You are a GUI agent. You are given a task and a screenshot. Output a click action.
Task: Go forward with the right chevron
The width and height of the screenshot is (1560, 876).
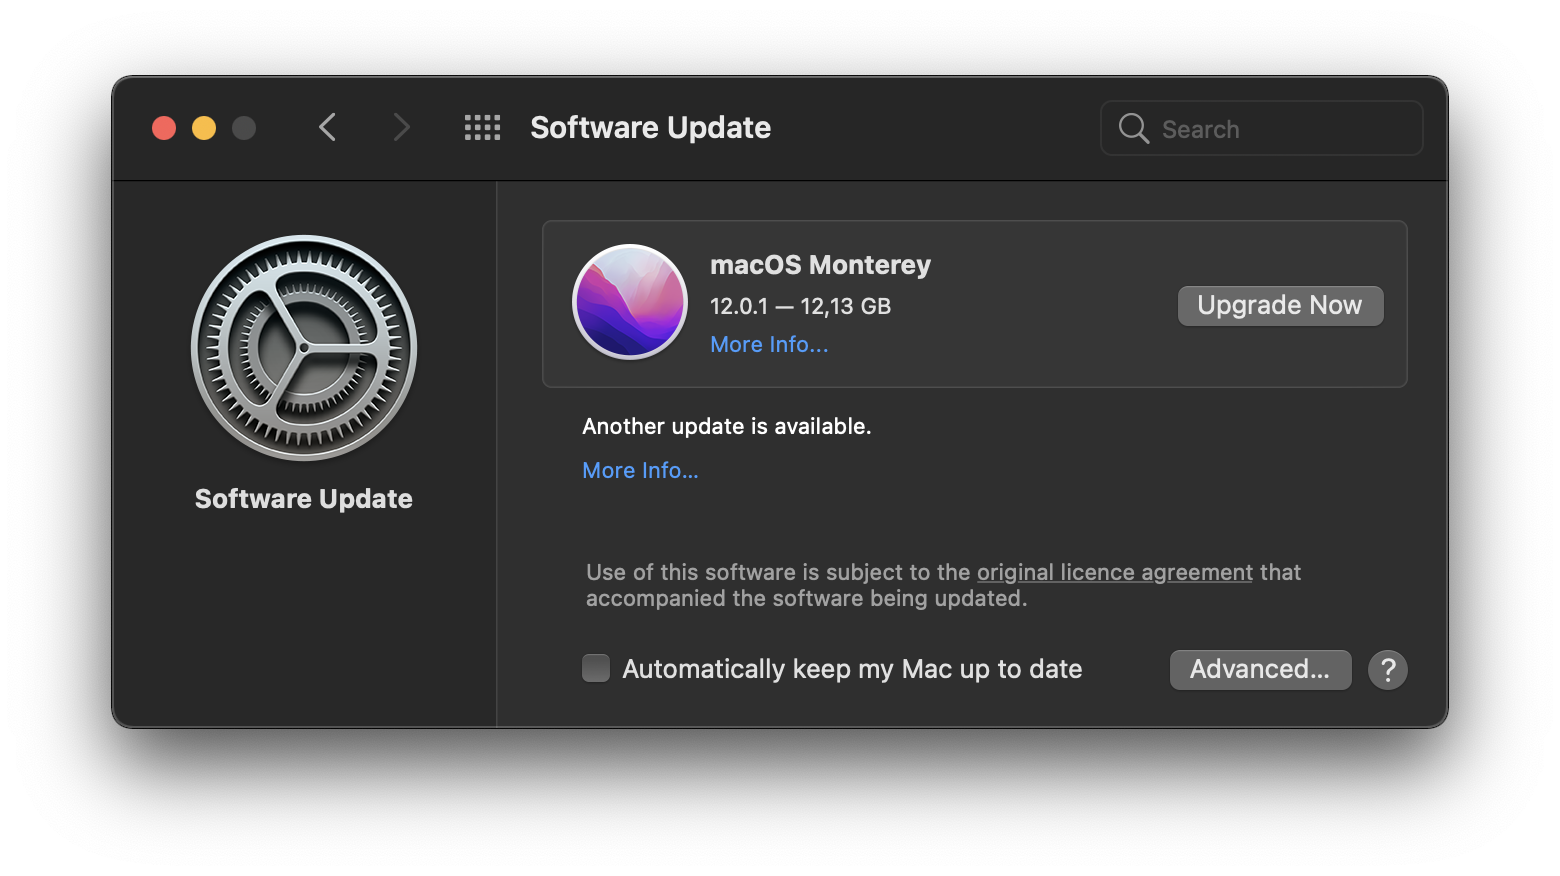point(401,127)
